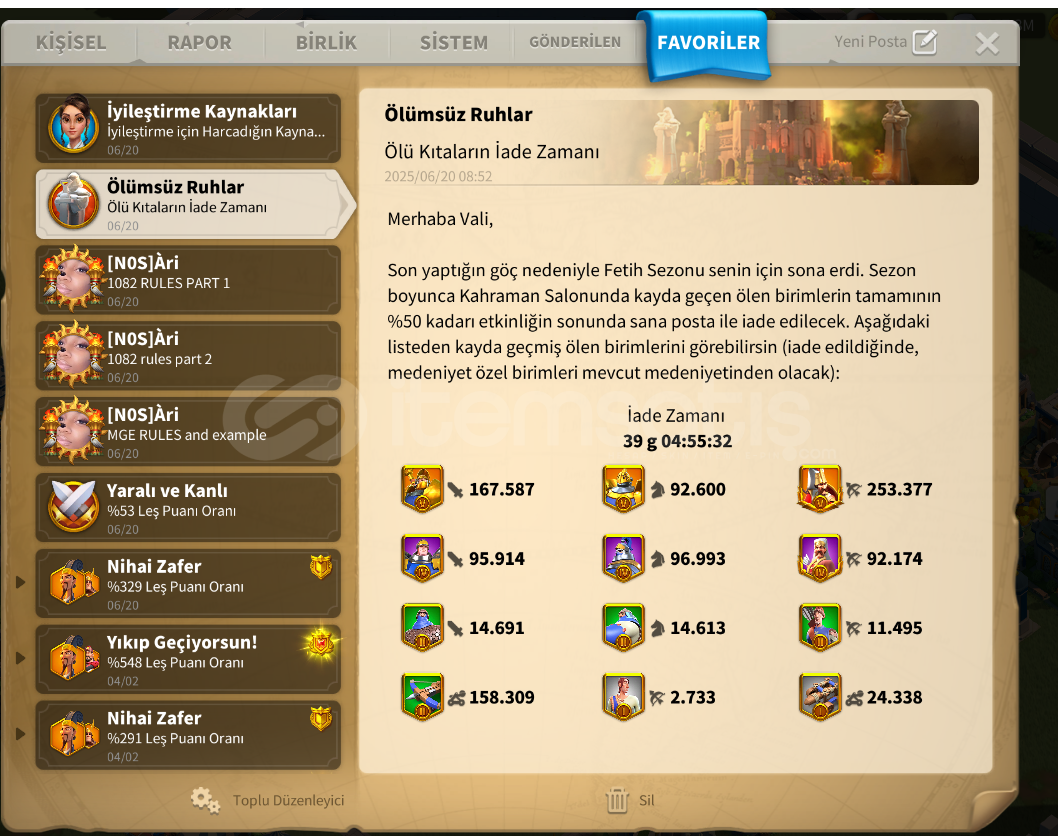Click the siege unit icon beside 158.309
Screen dimensions: 1058x836
[x=422, y=696]
